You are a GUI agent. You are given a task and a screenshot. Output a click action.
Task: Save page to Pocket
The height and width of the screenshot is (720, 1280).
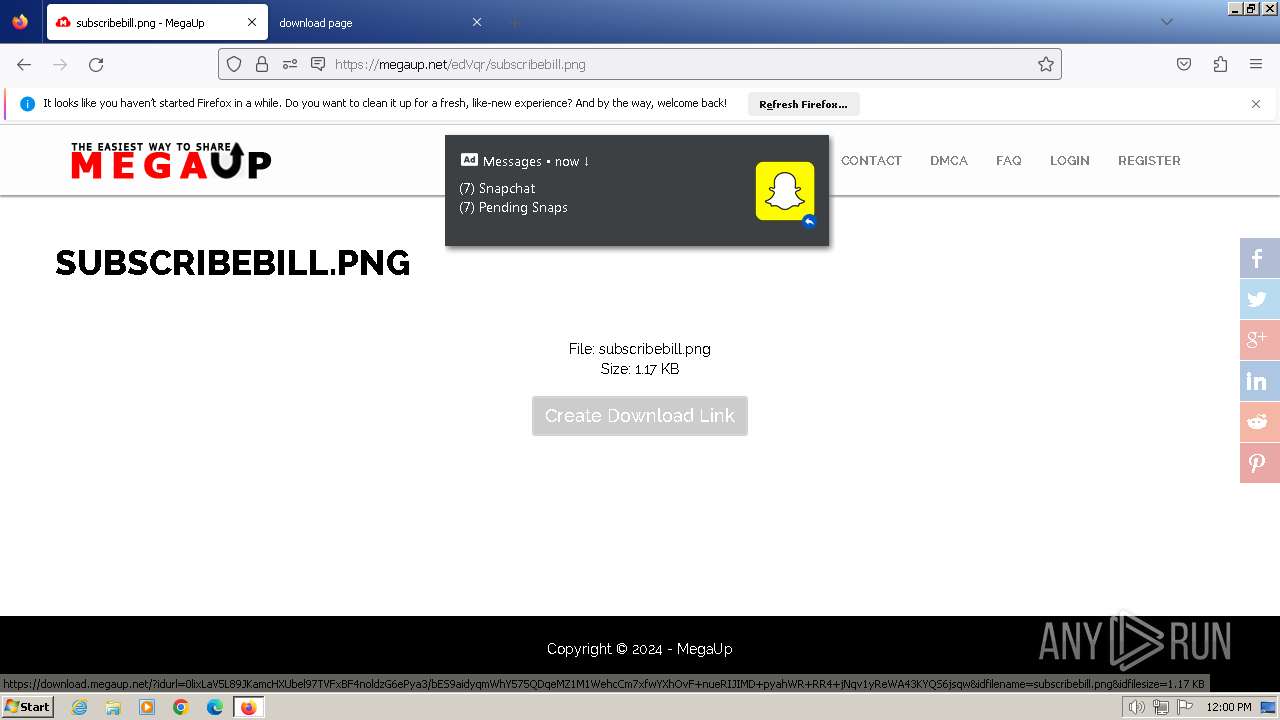pyautogui.click(x=1184, y=64)
